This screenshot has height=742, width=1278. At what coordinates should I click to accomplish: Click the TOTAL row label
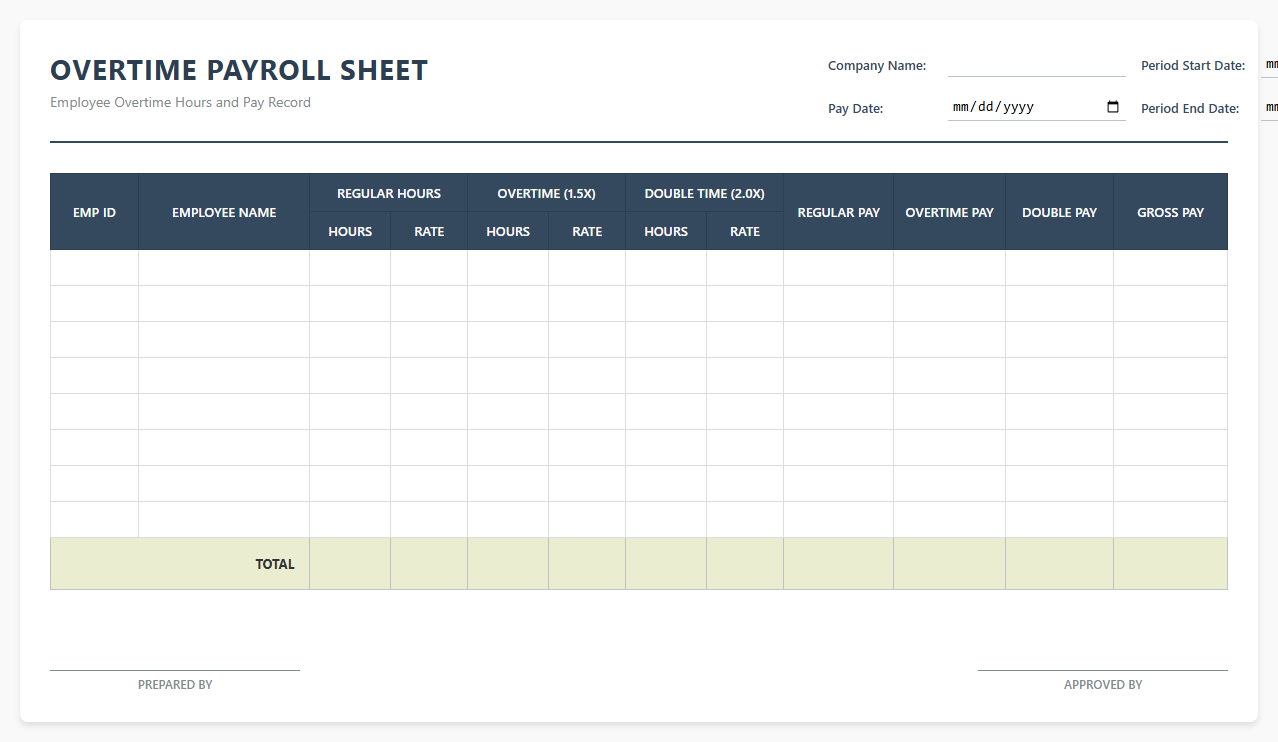pos(275,564)
